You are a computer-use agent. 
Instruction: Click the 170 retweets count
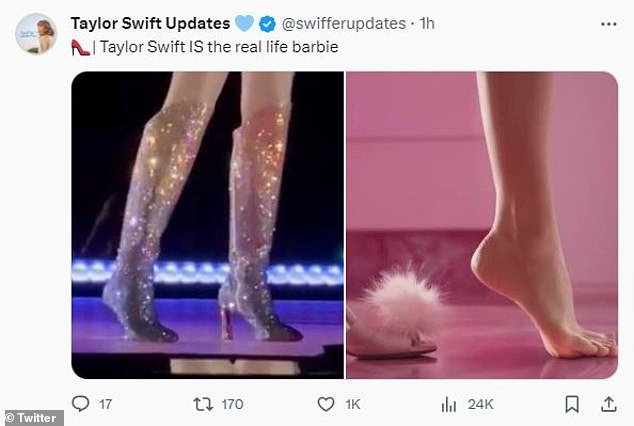[x=232, y=404]
